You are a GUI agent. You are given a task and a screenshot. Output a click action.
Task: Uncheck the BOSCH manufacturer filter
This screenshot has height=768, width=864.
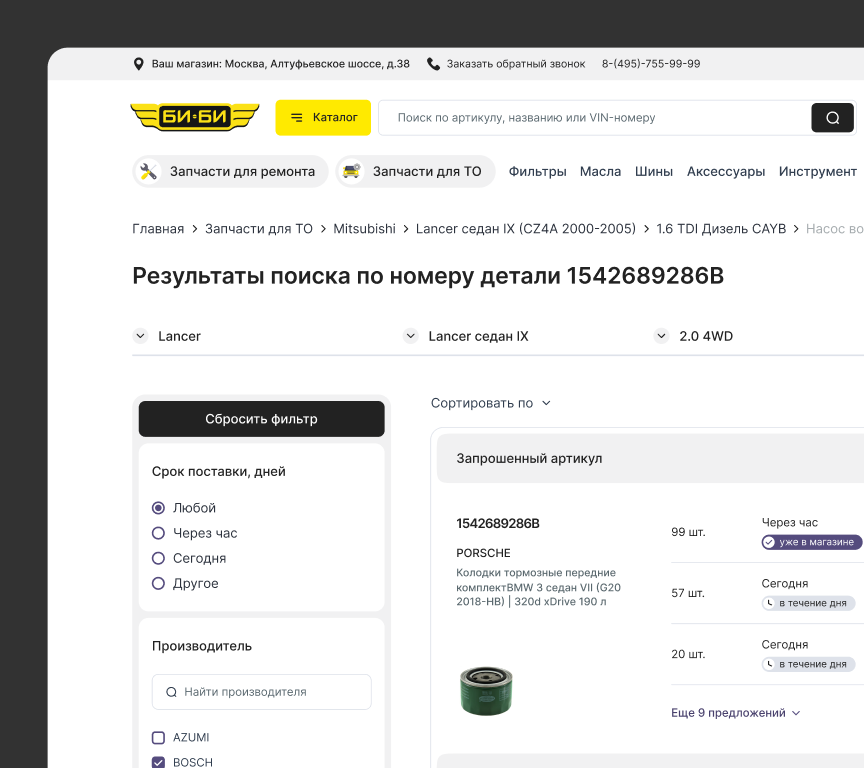(158, 762)
